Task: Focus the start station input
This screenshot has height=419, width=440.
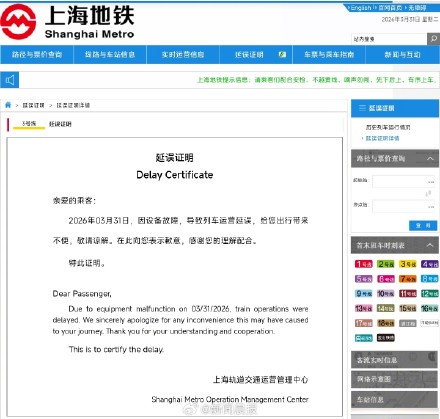Action: (403, 182)
